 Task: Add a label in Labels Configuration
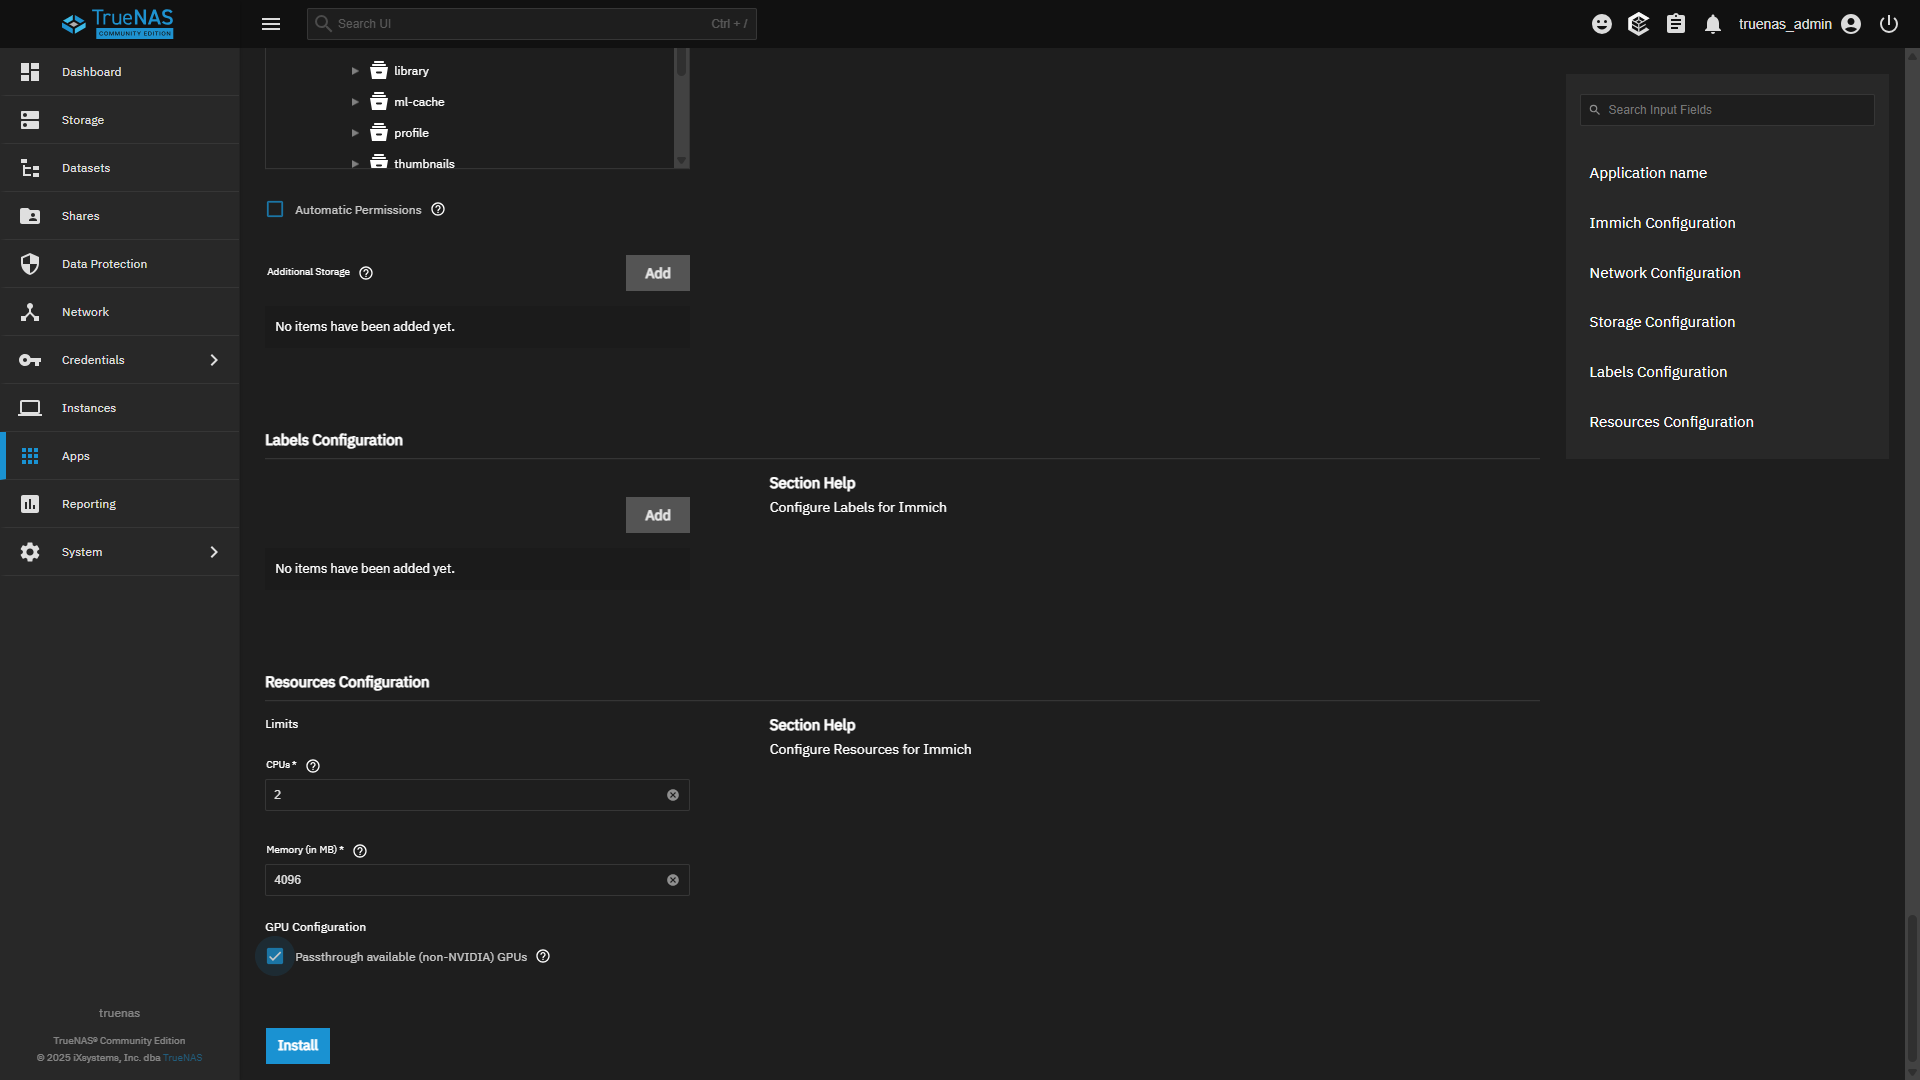(x=657, y=515)
